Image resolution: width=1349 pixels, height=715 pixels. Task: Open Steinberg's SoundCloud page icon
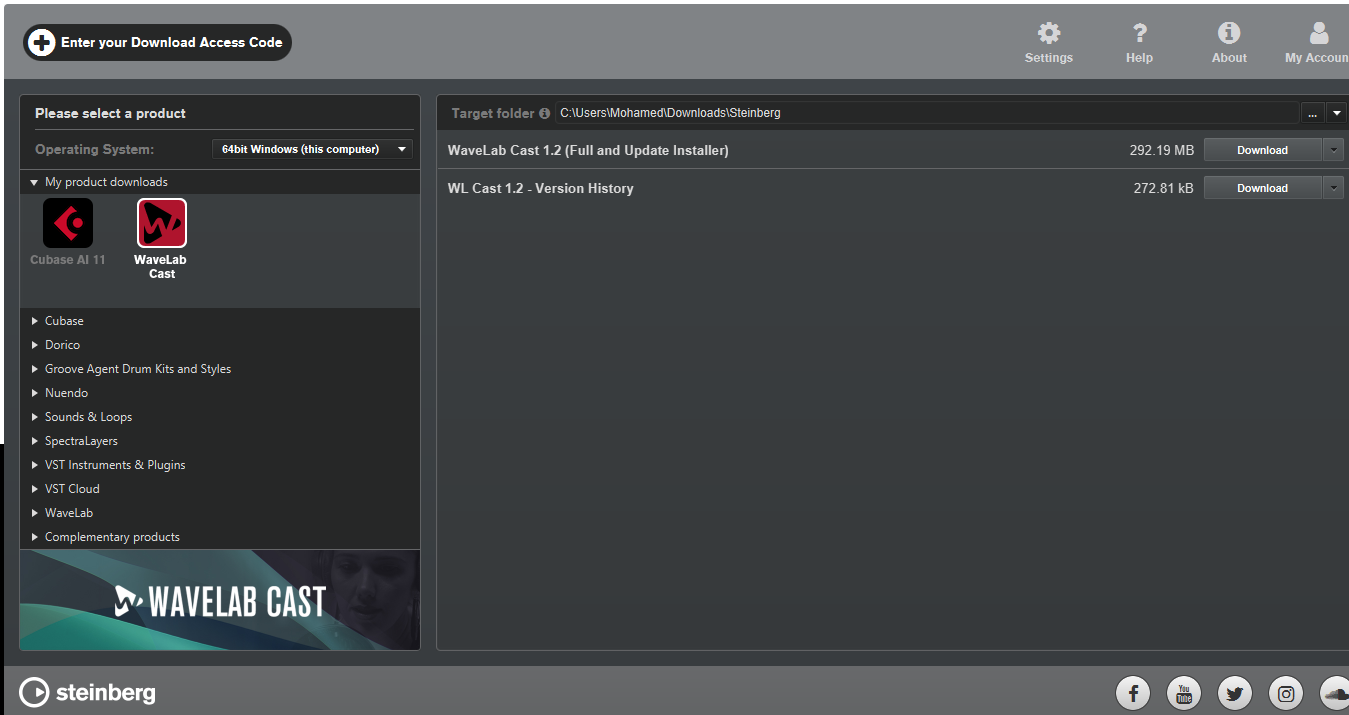click(x=1335, y=692)
